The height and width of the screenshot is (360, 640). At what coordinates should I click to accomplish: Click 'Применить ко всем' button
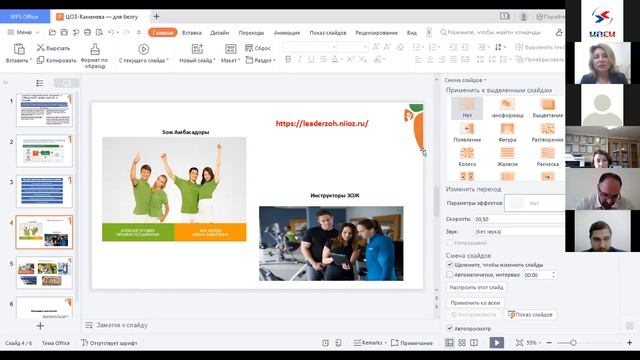[x=475, y=303]
